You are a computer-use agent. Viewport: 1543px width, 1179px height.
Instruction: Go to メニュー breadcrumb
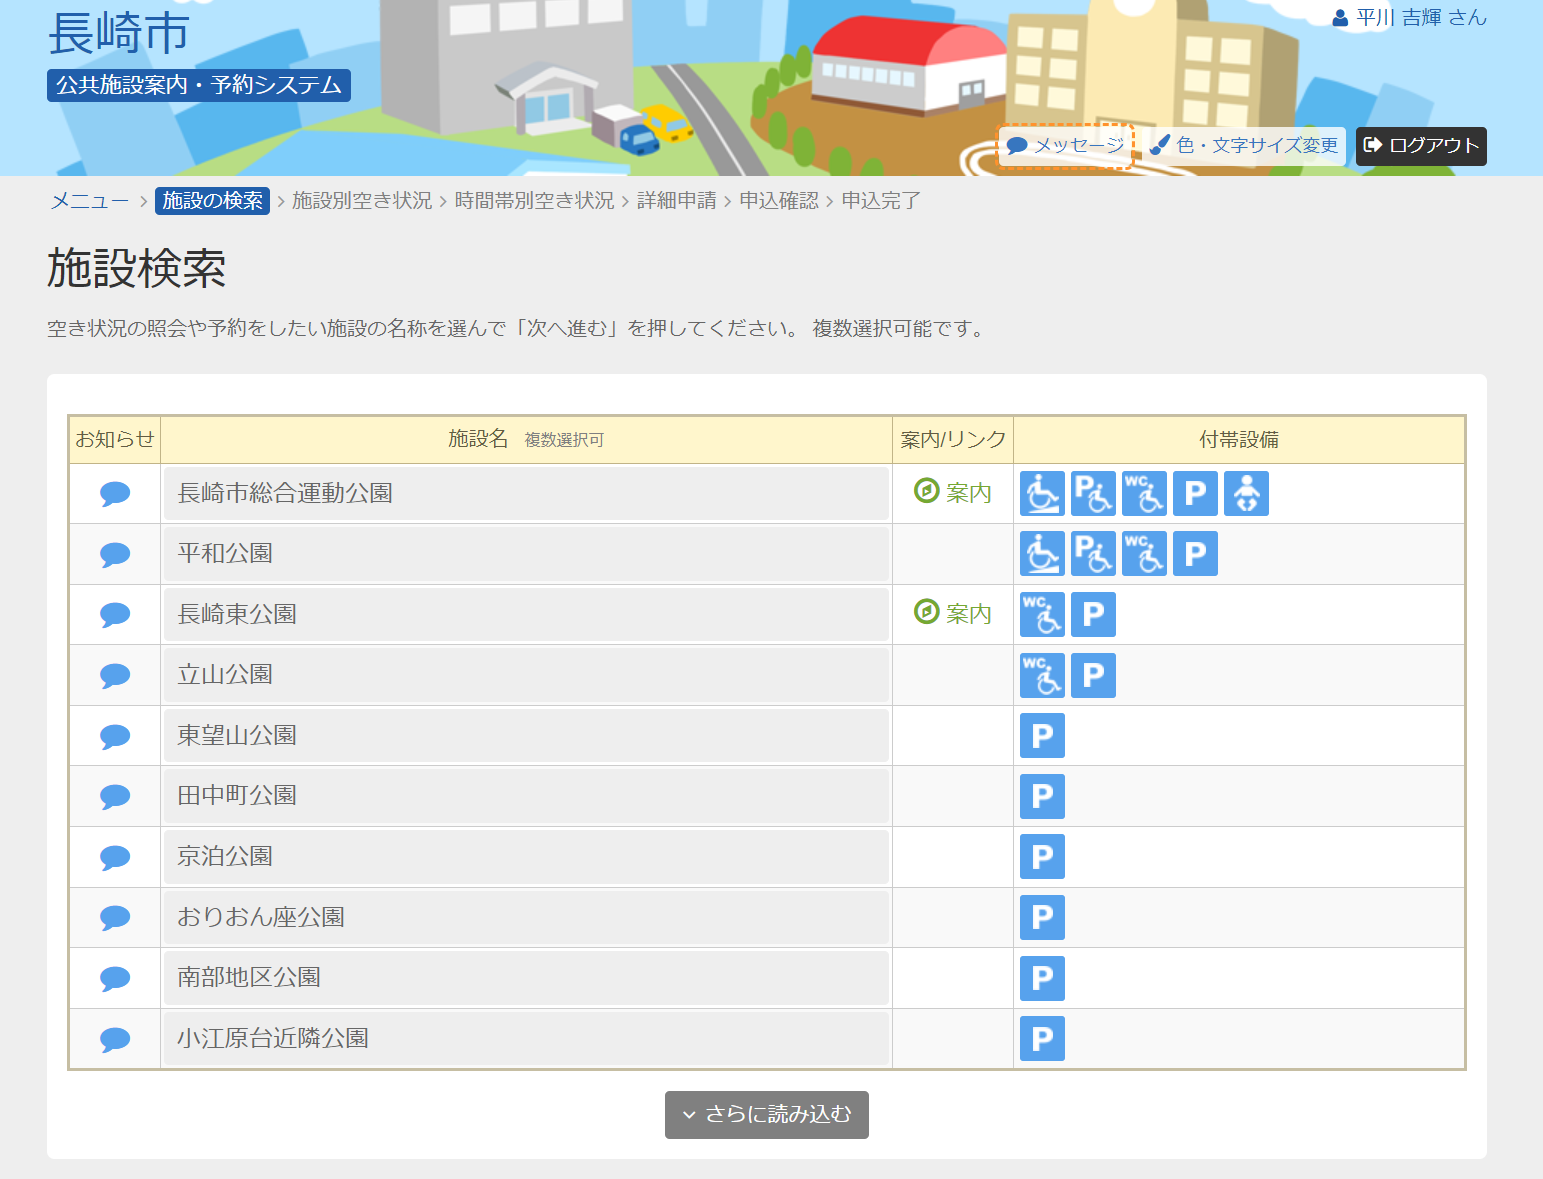coord(90,201)
